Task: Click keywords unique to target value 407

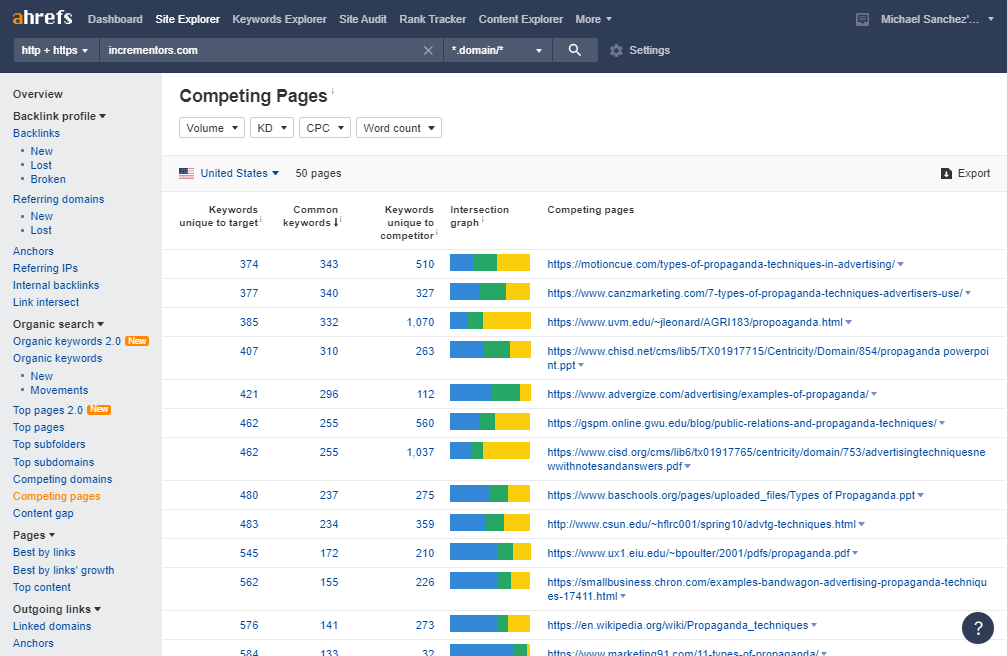Action: tap(249, 351)
